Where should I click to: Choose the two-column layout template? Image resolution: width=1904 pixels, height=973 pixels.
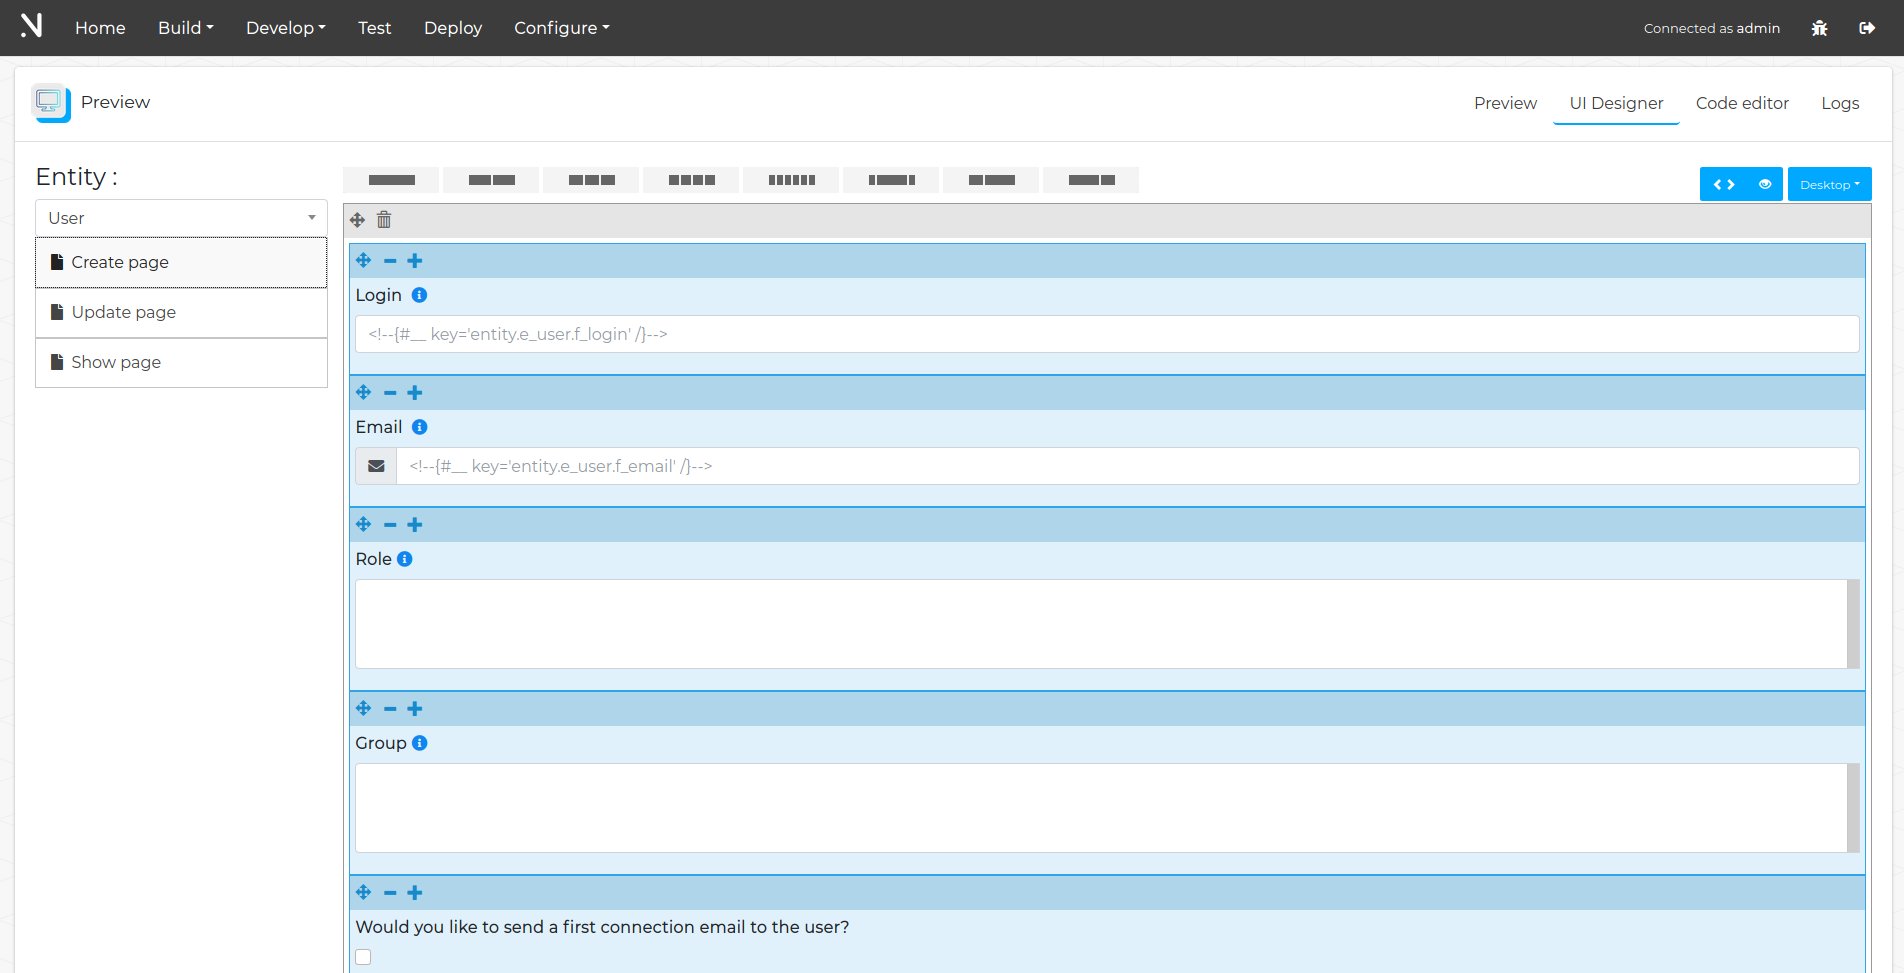(491, 180)
